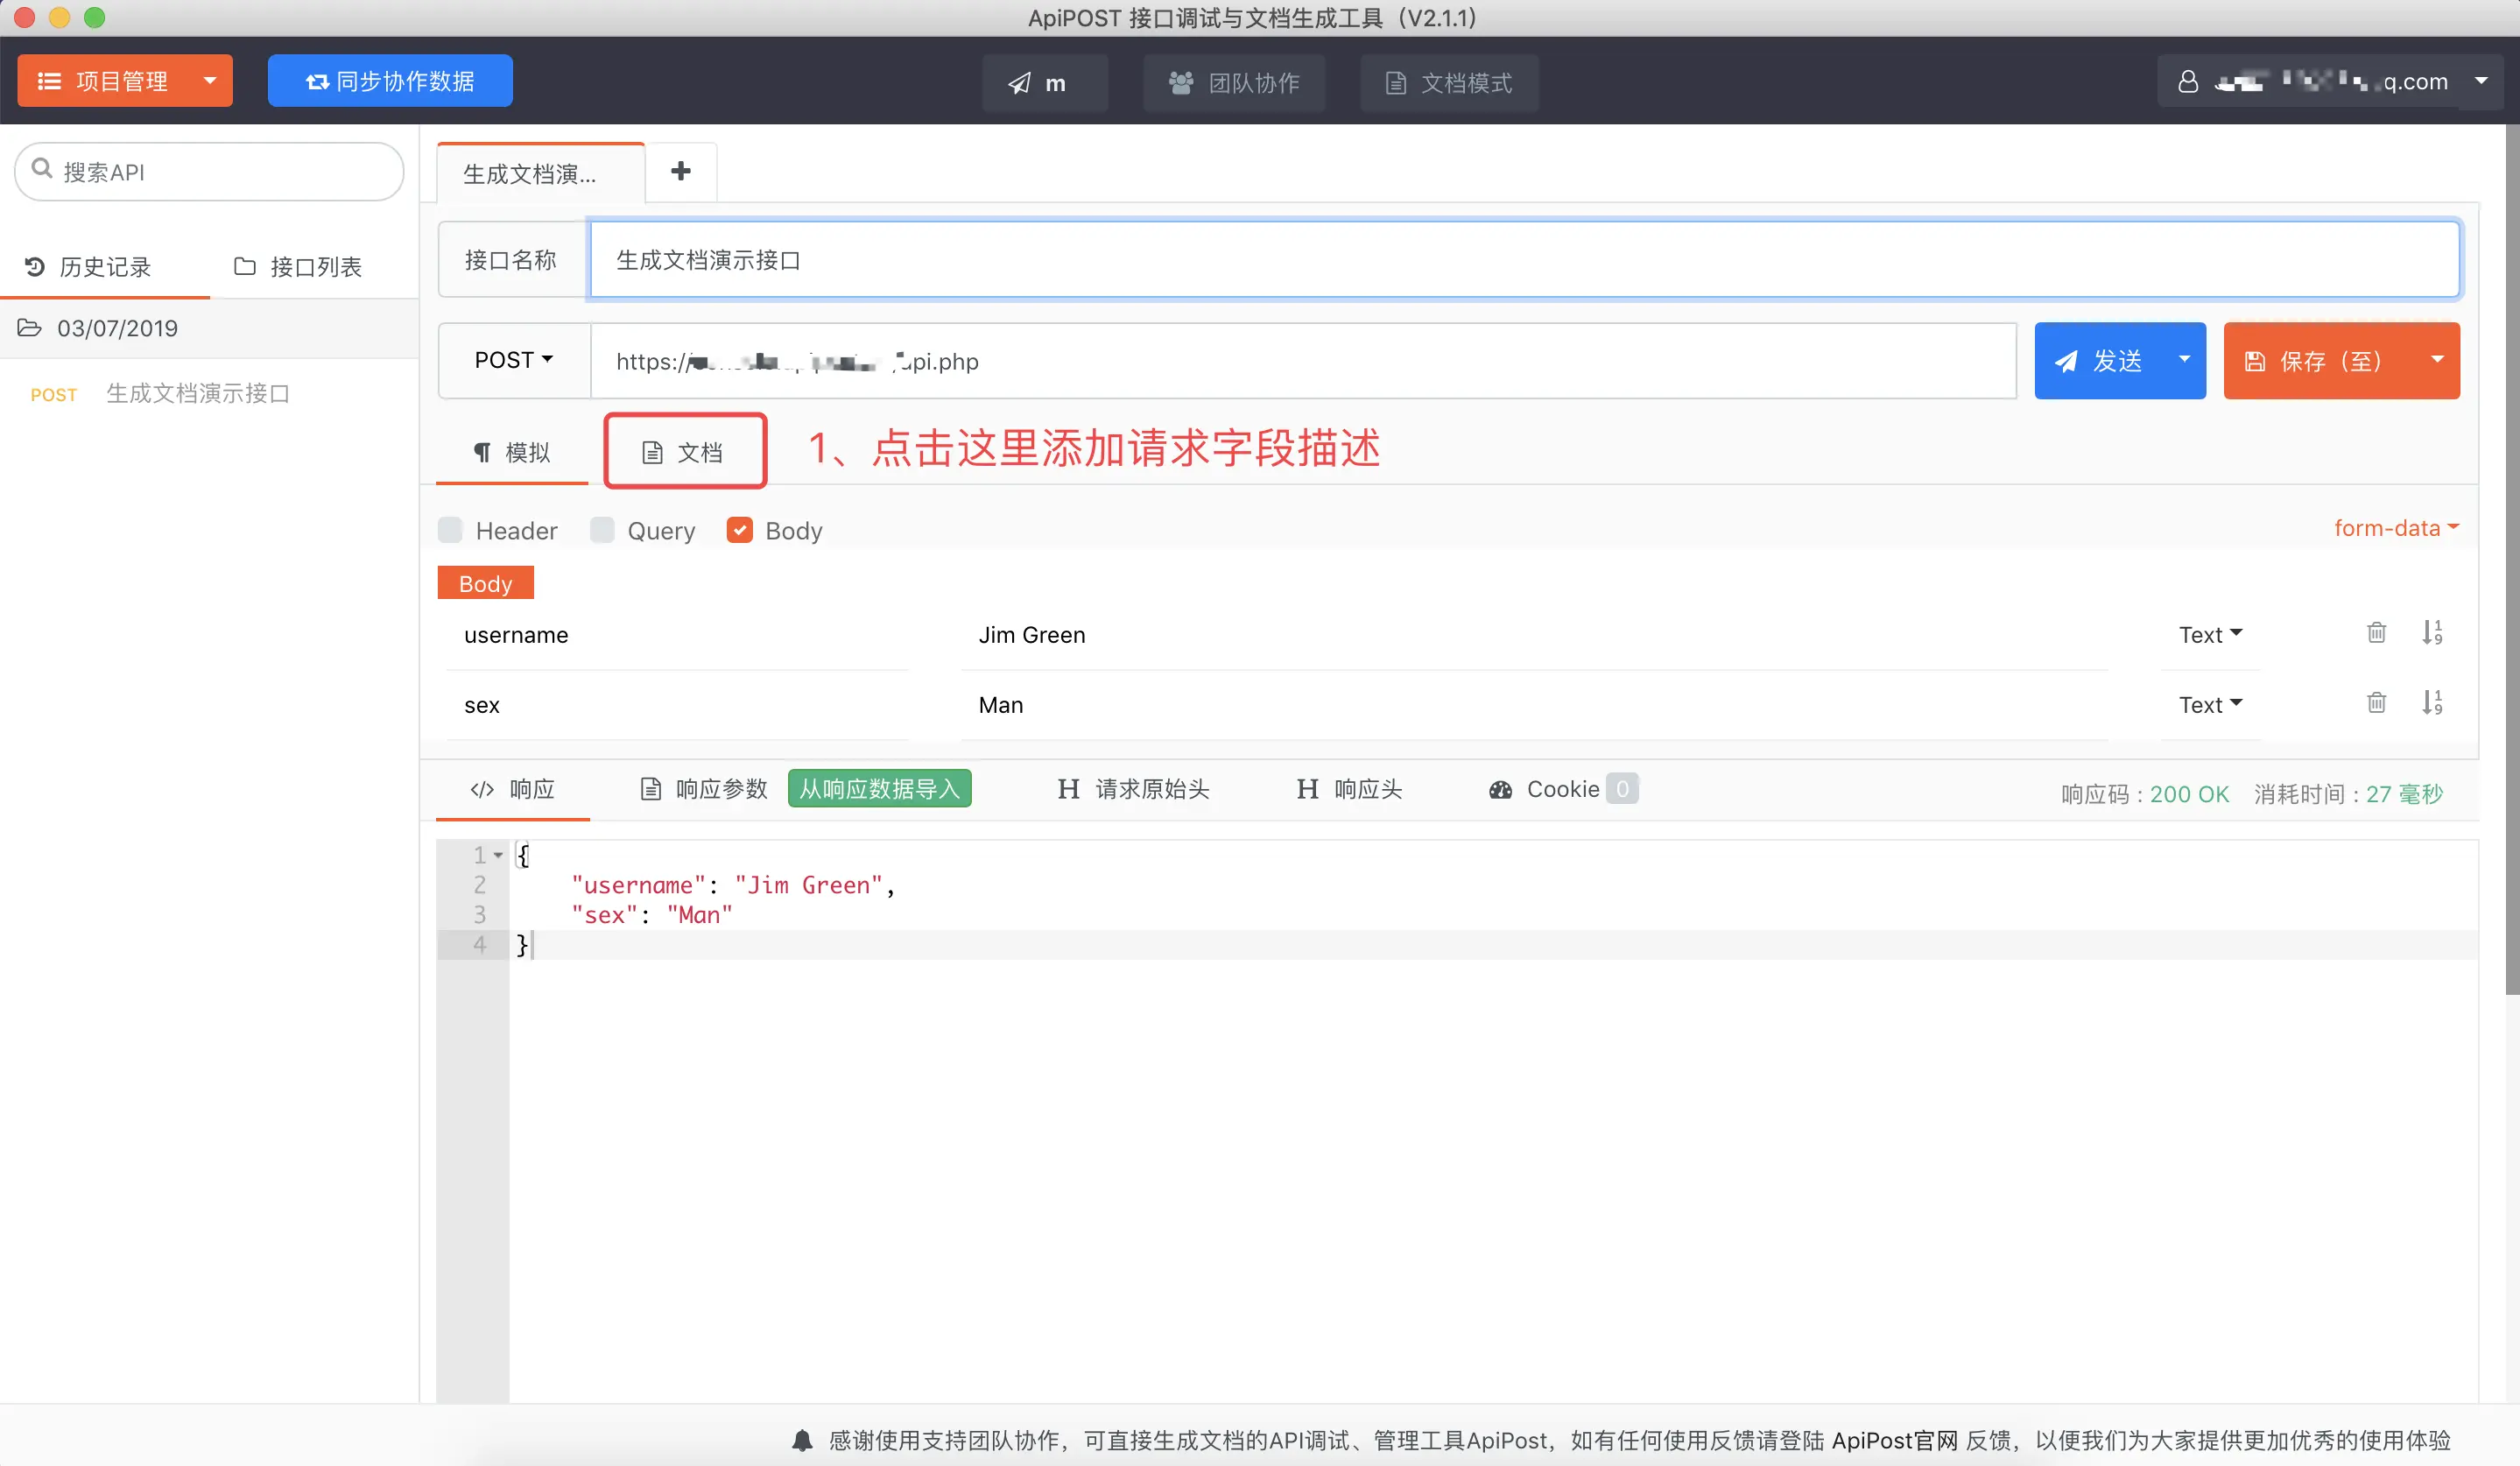Click the sort icon in sex row

(x=2432, y=703)
